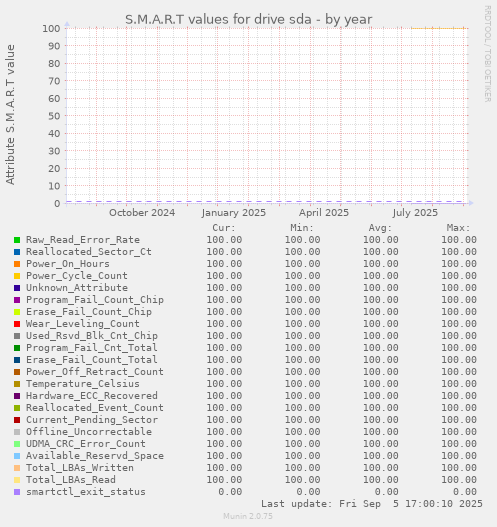Click the Last update timestamp text

372,504
